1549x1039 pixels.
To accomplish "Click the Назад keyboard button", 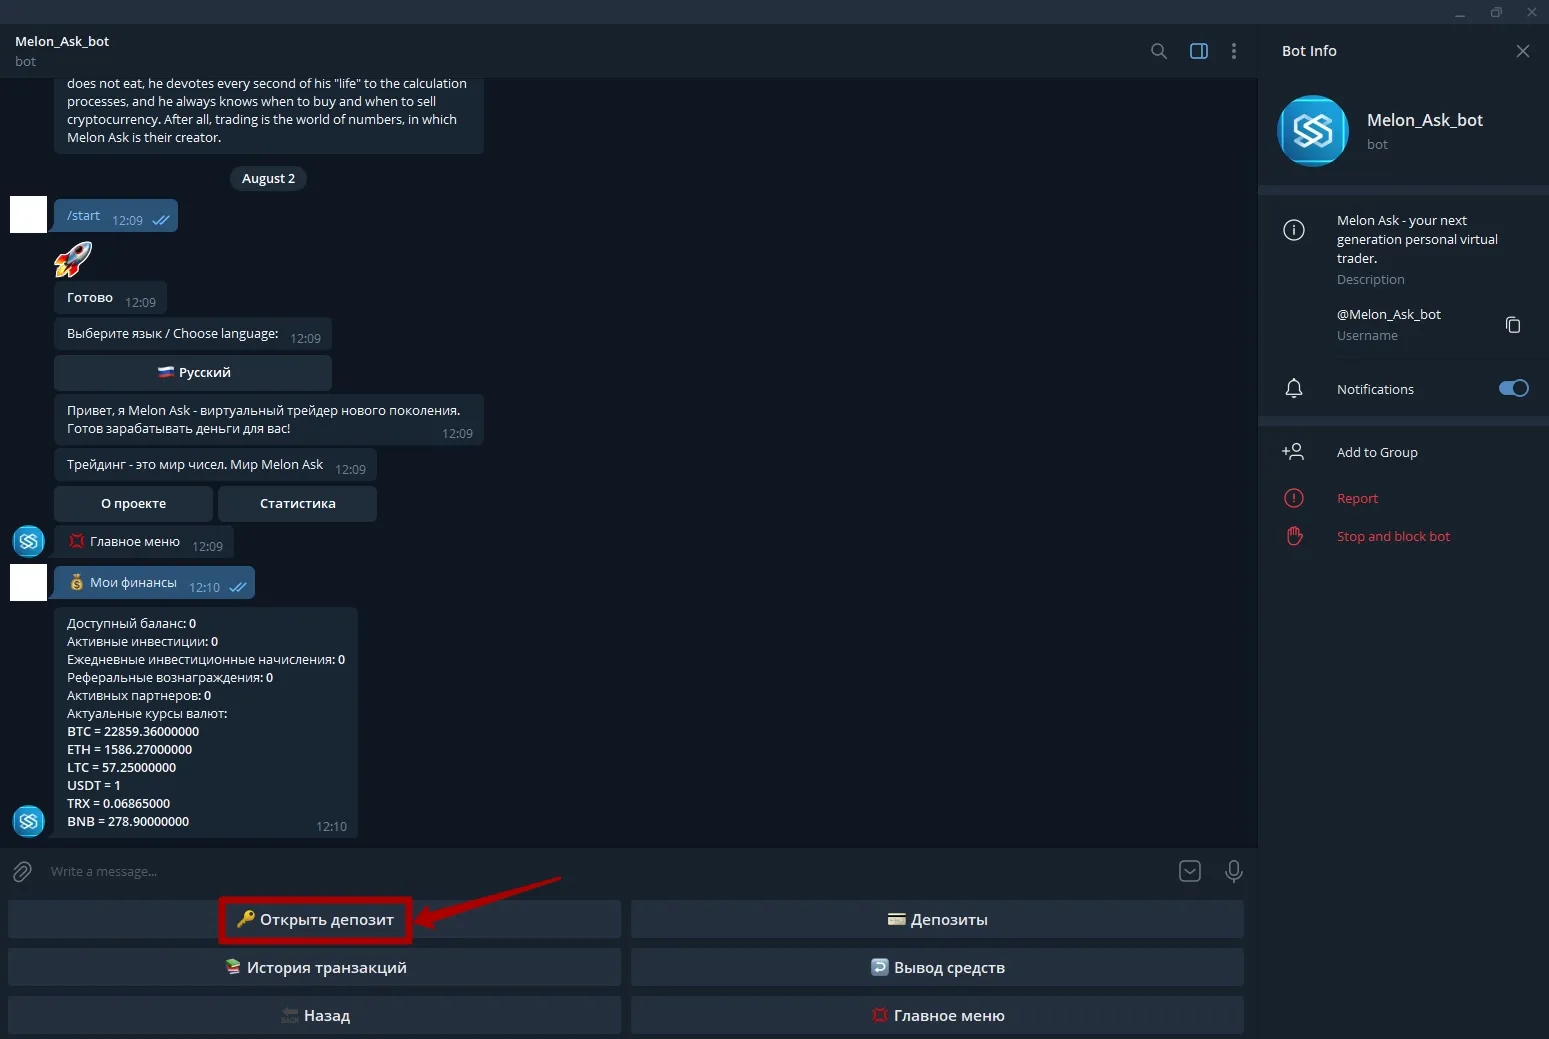I will [315, 1015].
